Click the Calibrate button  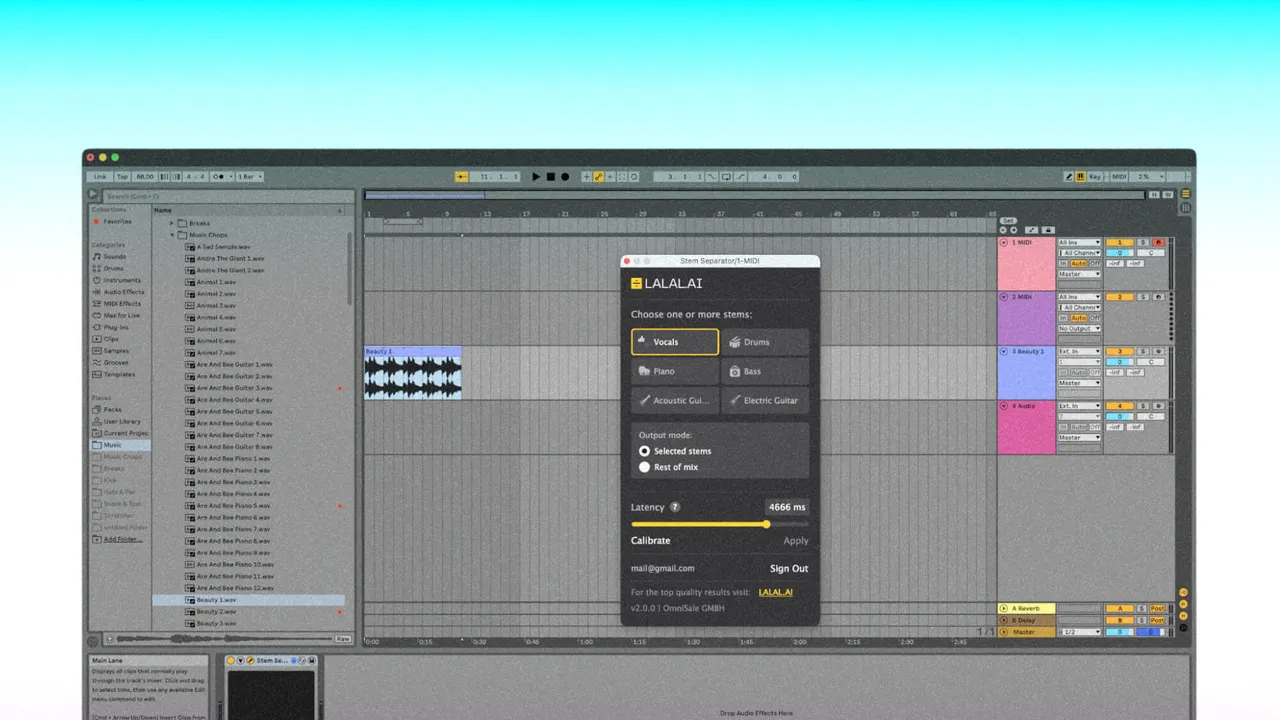pyautogui.click(x=650, y=541)
